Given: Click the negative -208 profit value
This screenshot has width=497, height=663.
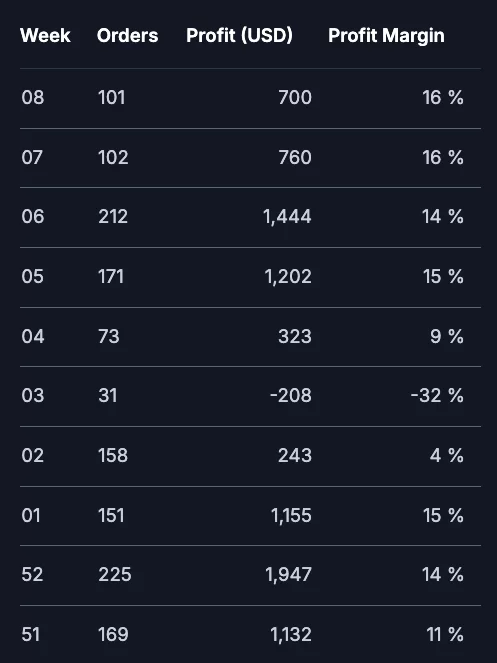Looking at the screenshot, I should coord(291,396).
